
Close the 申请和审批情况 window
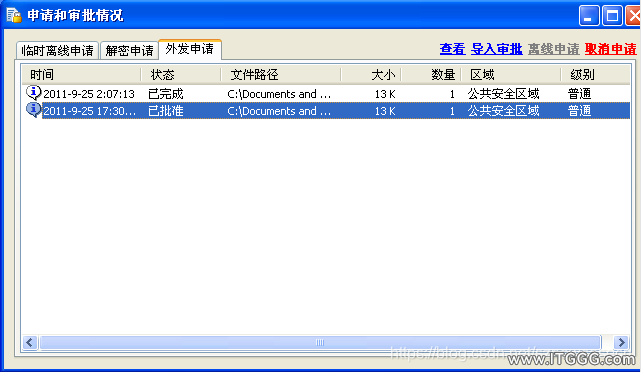(634, 16)
